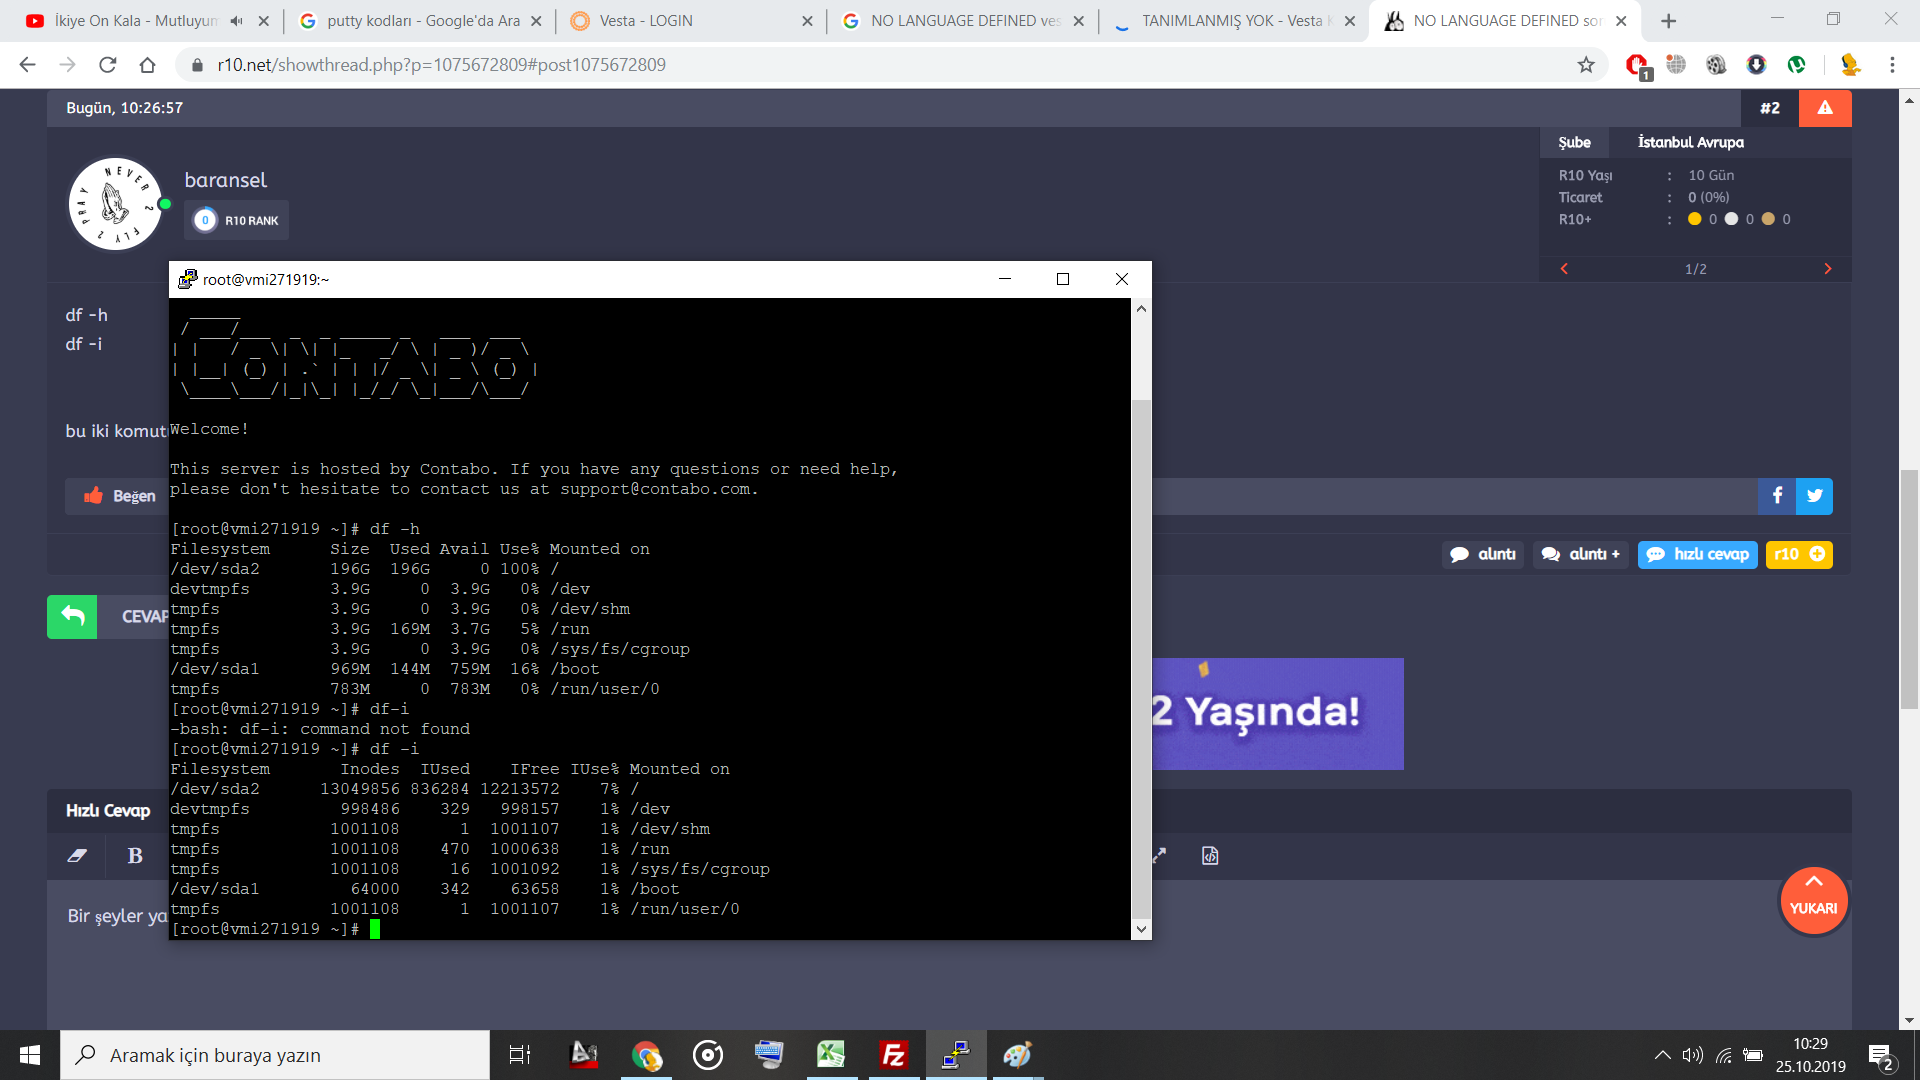Close the Vesta - LOGIN tab
This screenshot has height=1080, width=1920.
tap(807, 21)
